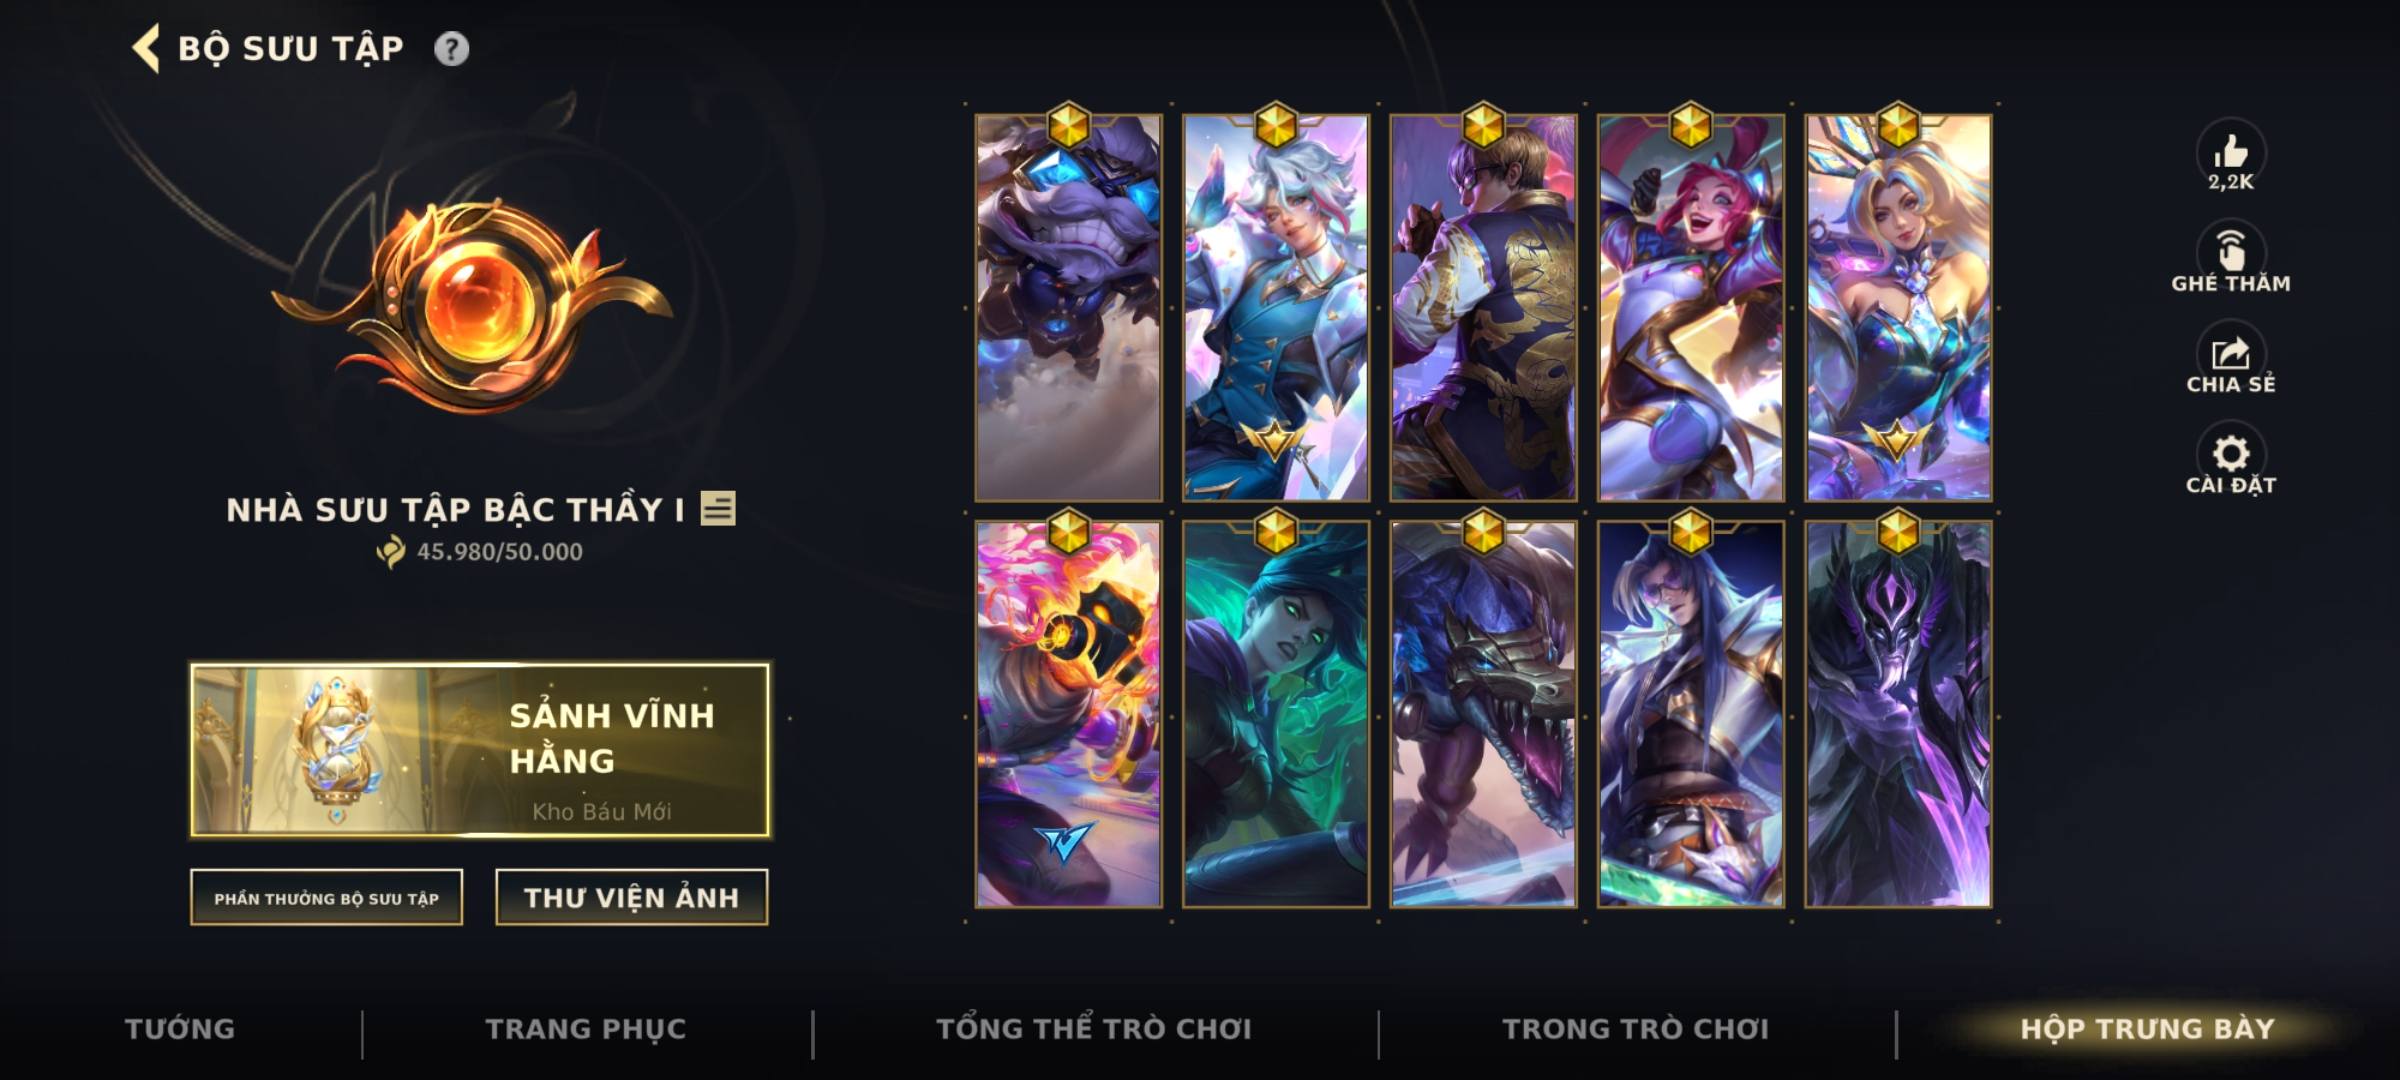Like the showcase with the thumbs-up icon

pos(2230,153)
